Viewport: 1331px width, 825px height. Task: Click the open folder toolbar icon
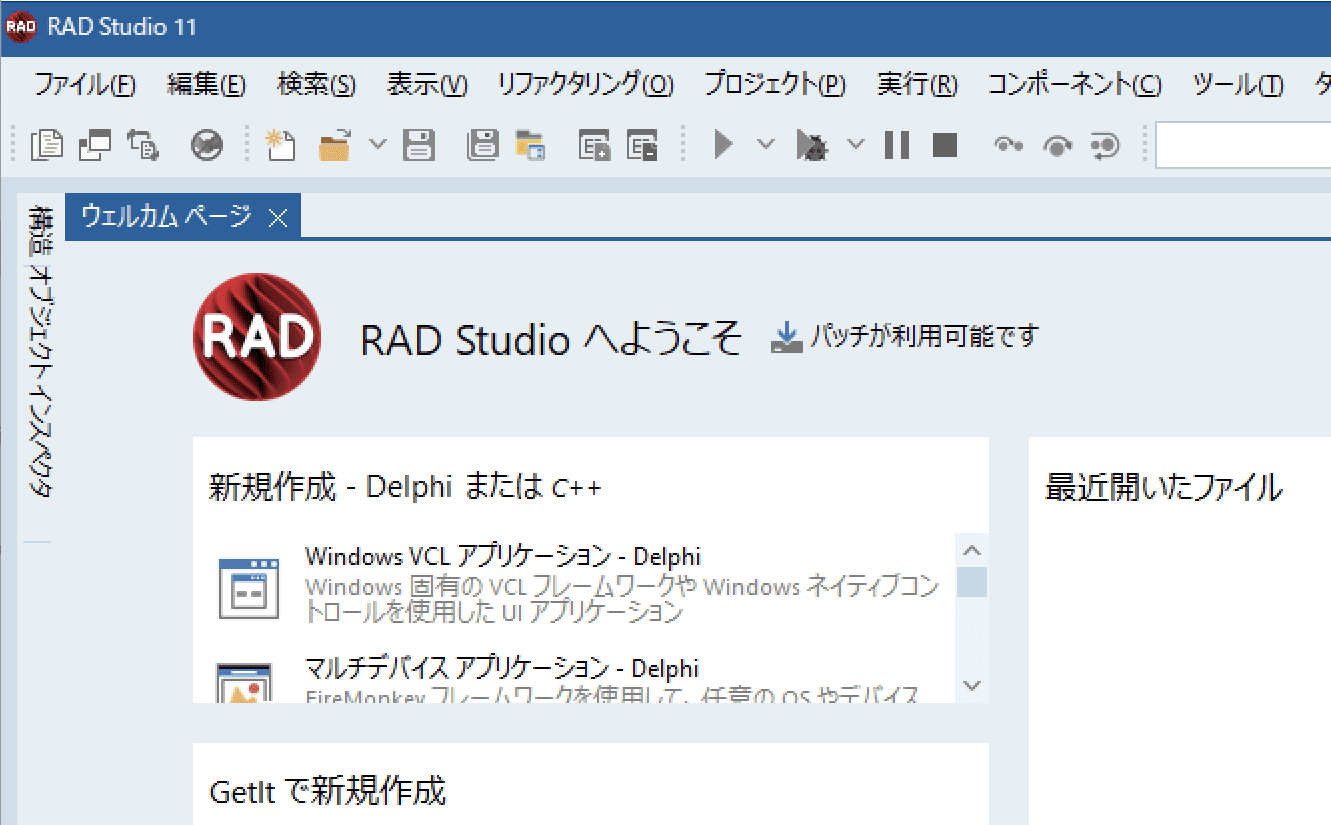(337, 146)
